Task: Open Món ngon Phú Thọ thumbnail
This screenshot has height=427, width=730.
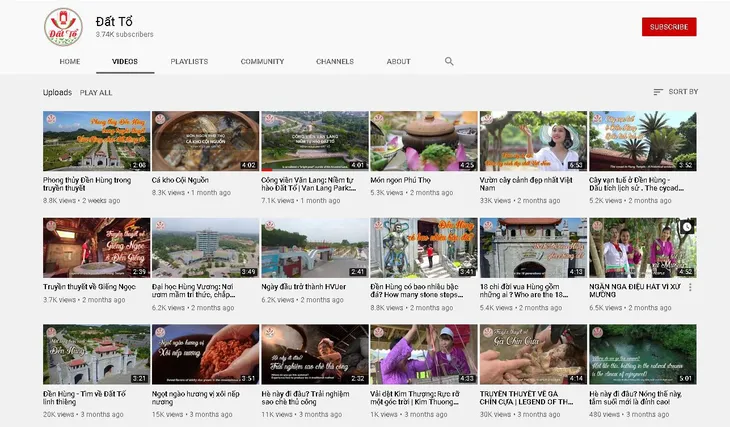Action: click(x=424, y=141)
